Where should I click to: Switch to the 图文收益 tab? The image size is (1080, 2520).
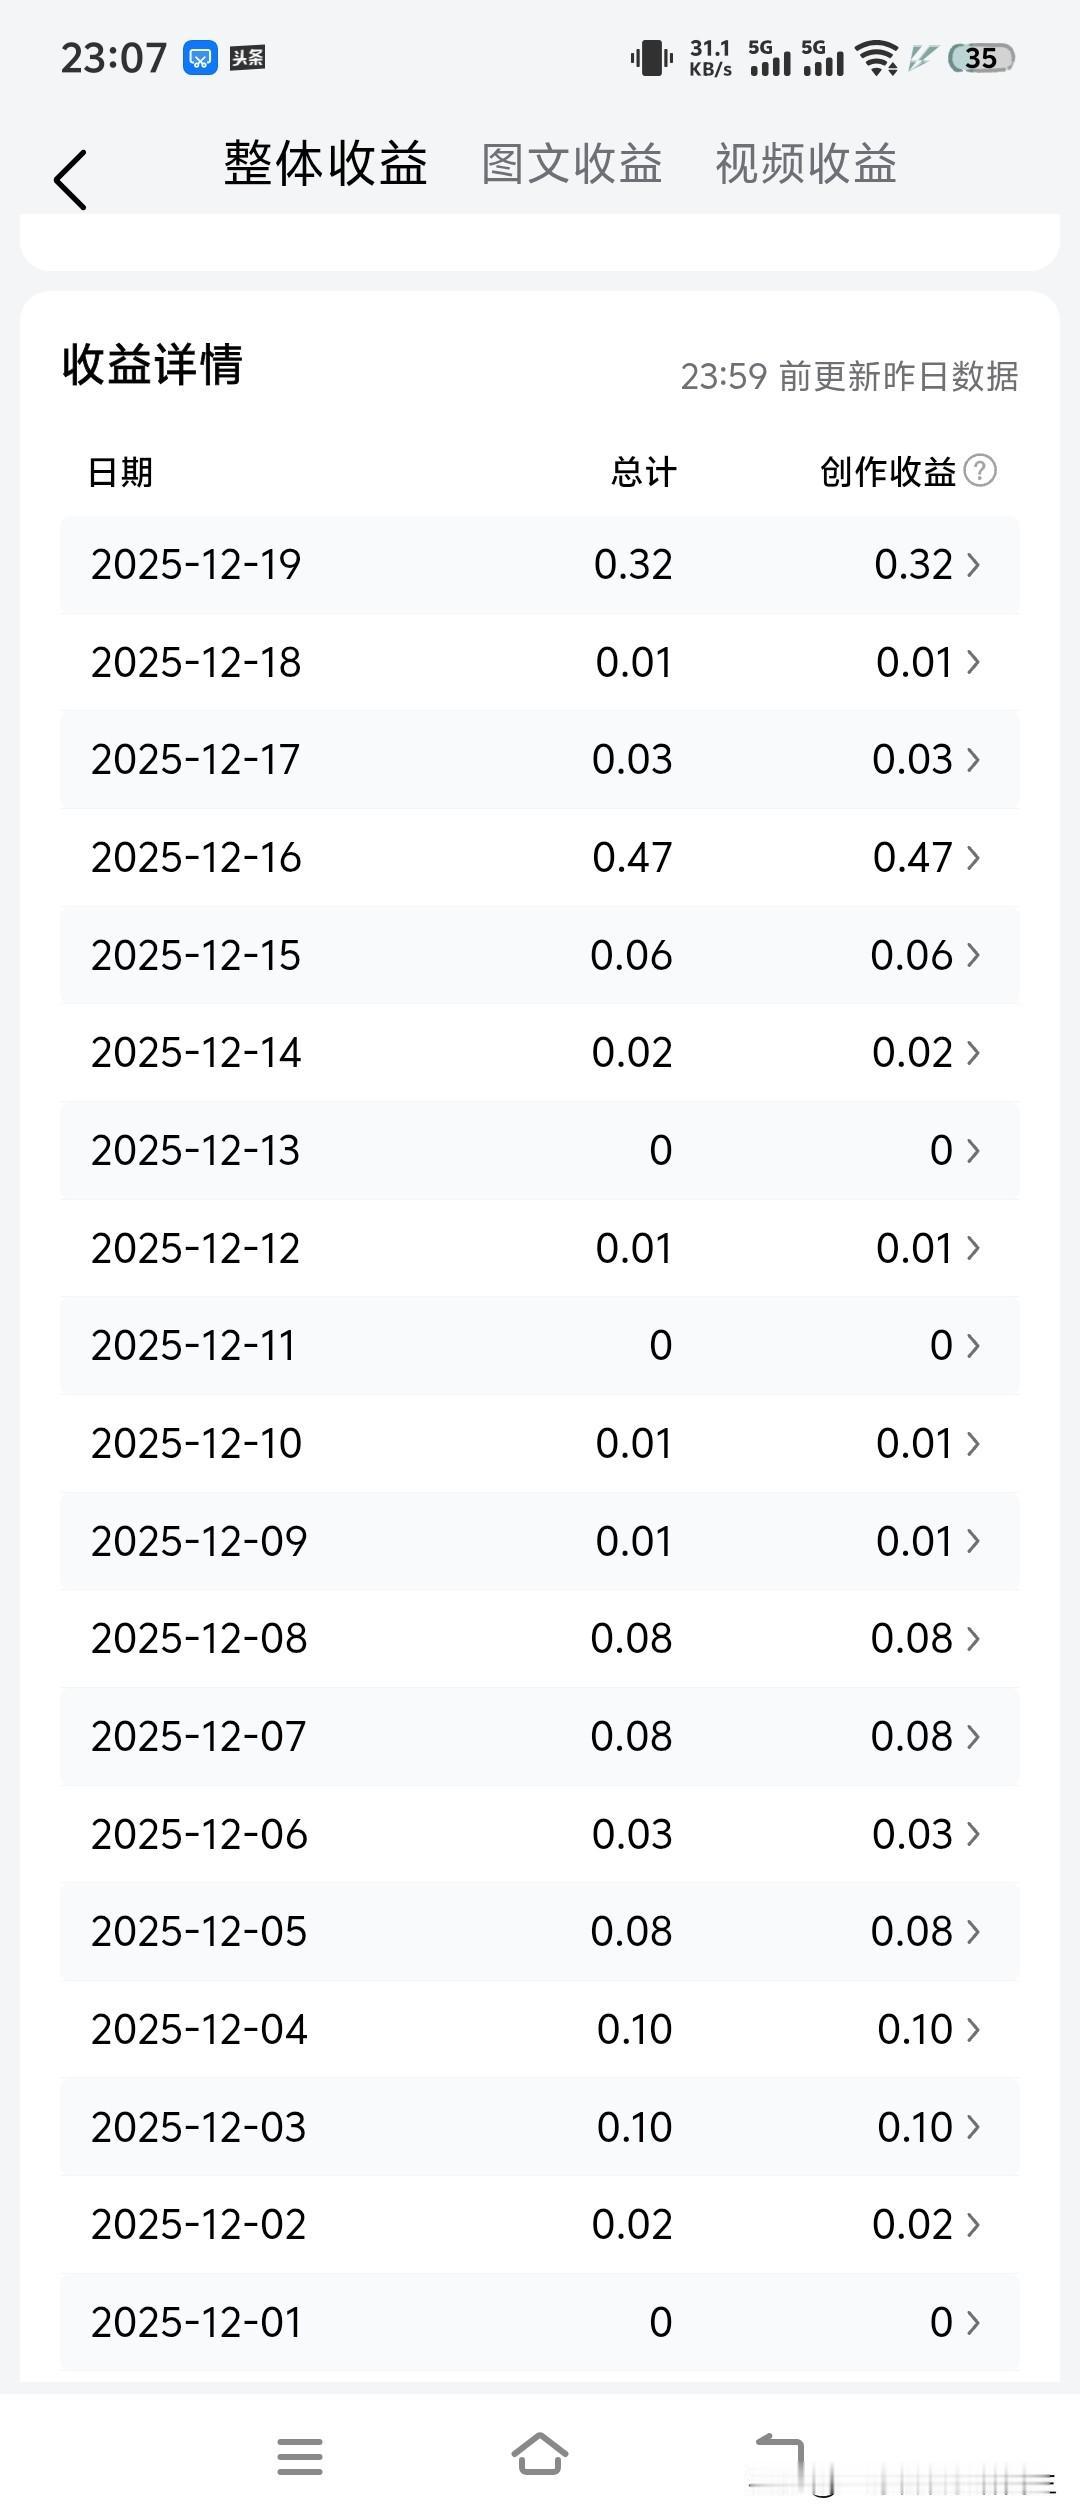(x=572, y=164)
